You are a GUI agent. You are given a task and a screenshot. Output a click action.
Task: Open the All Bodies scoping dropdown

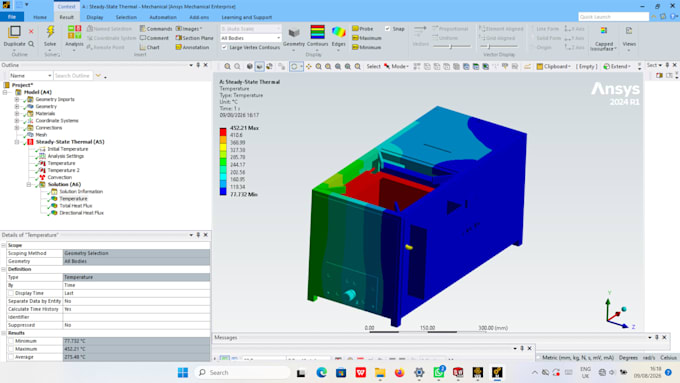click(x=250, y=38)
